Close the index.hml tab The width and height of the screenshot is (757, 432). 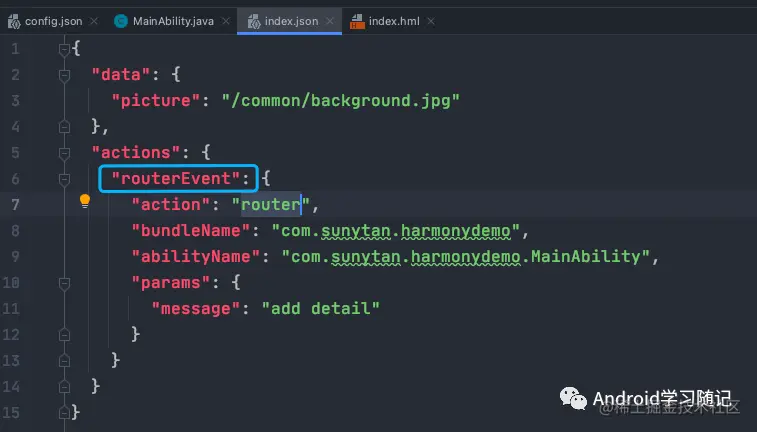tap(431, 21)
